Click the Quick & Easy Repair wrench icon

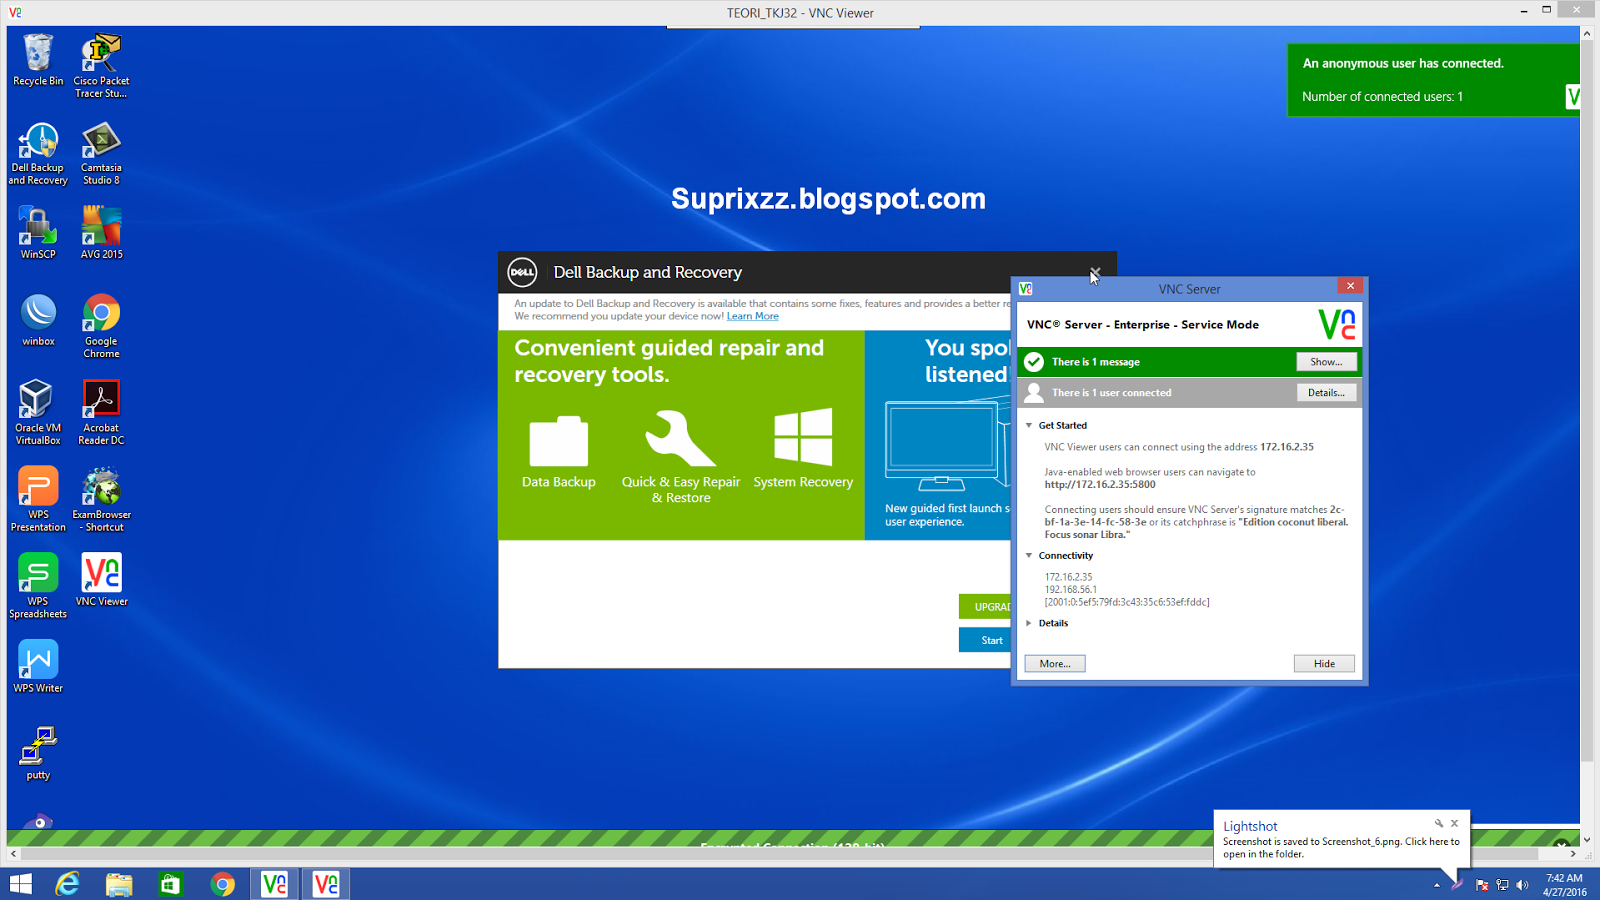point(680,438)
